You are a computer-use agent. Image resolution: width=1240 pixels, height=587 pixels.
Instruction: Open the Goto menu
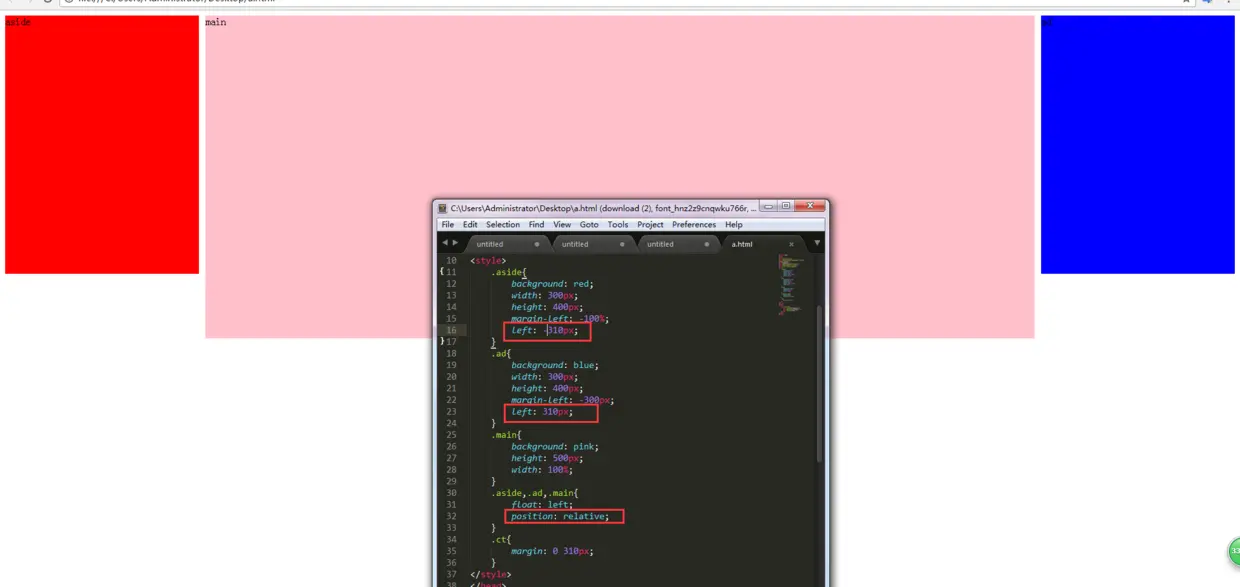coord(589,225)
